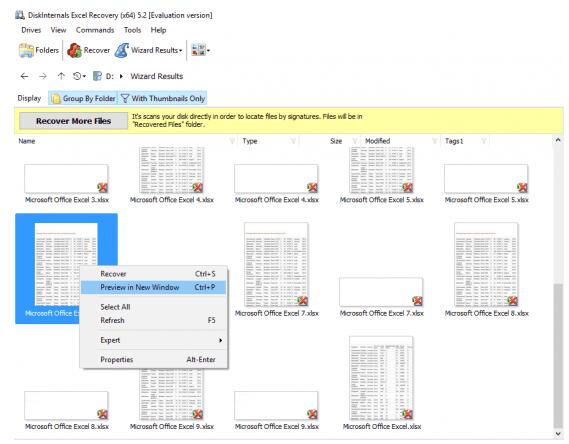Click the Recover toolbar button
This screenshot has width=569, height=444.
89,50
